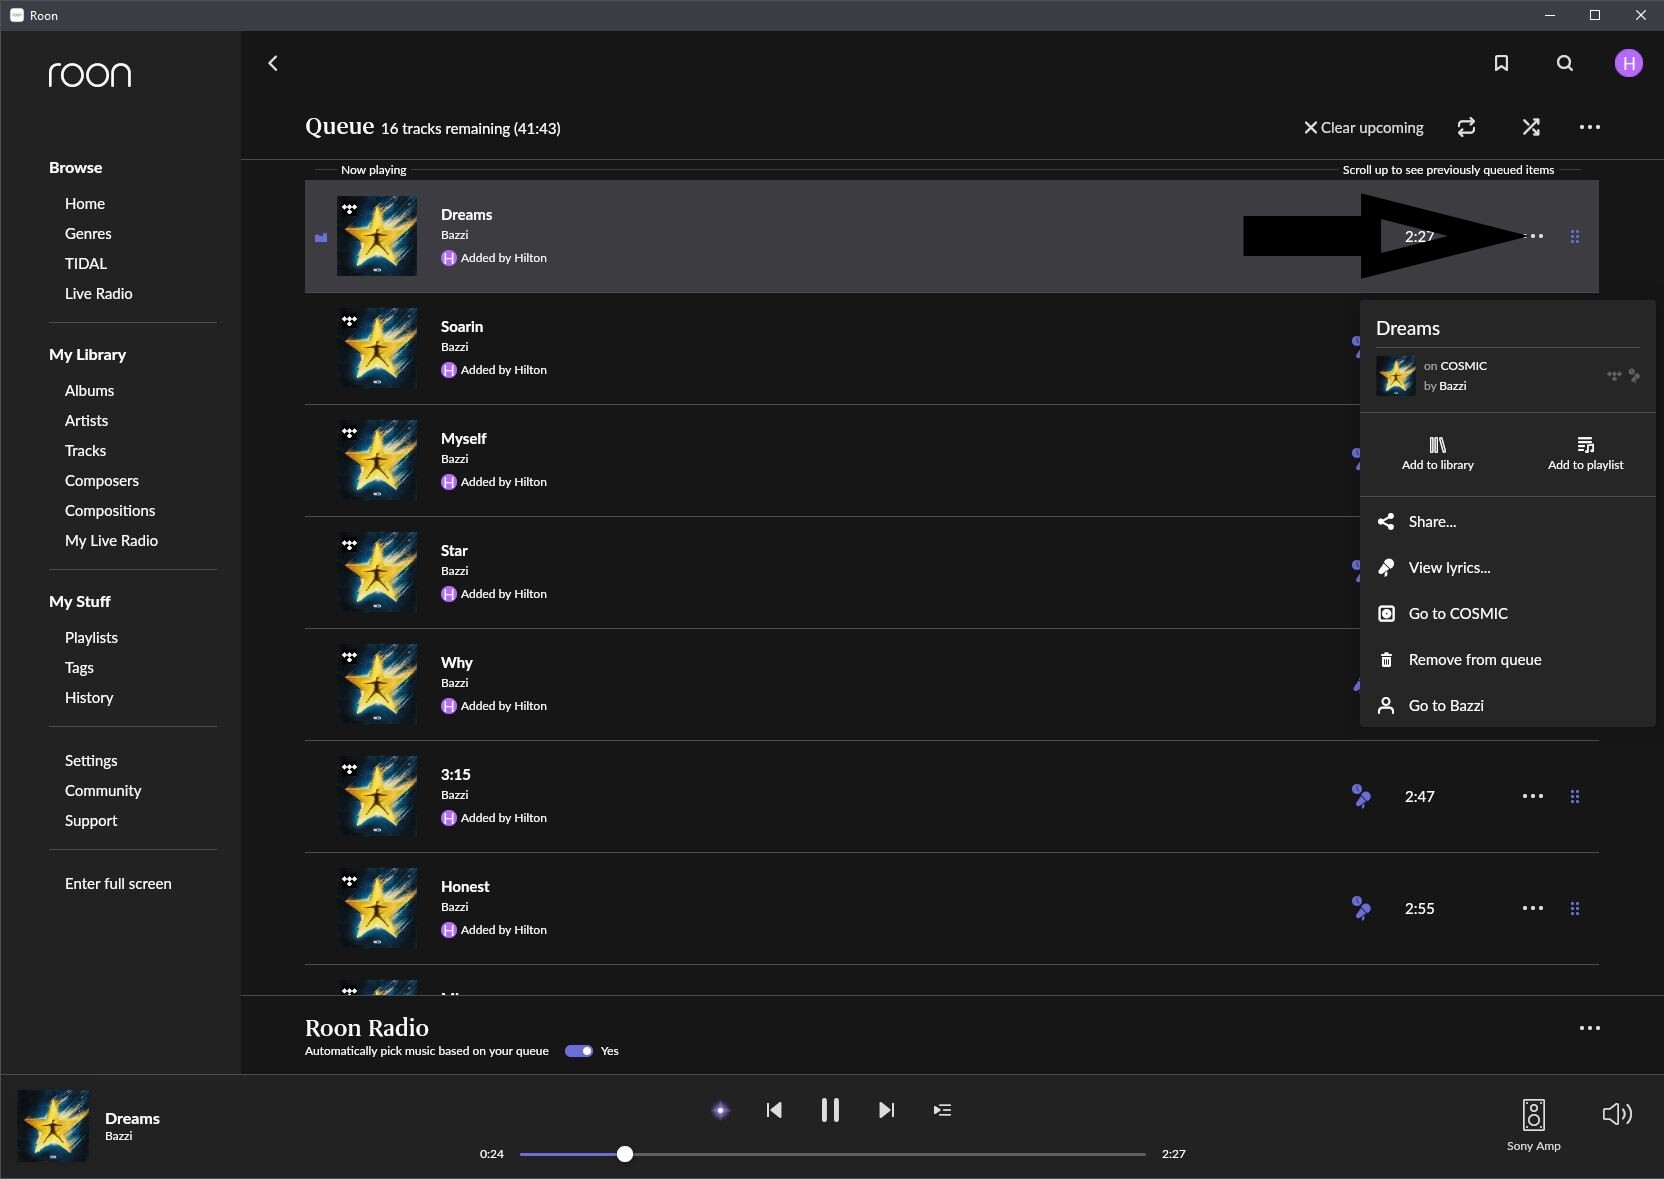Select View lyrics... from context menu
1664x1179 pixels.
point(1508,568)
